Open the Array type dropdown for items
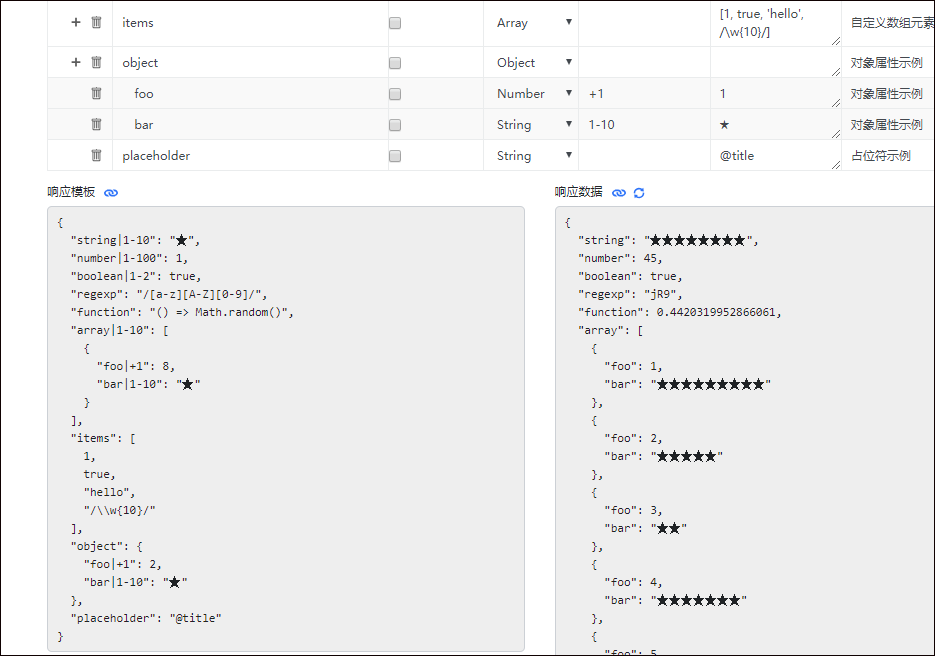Viewport: 935px width, 656px height. pos(533,22)
